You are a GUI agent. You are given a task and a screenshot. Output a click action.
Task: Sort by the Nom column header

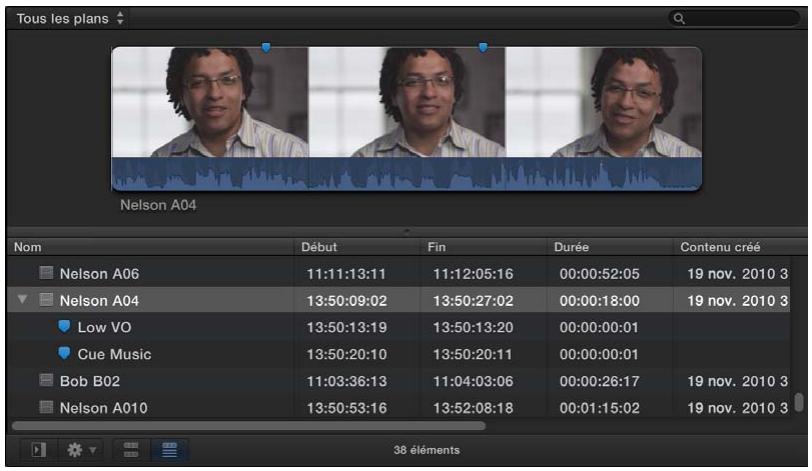[150, 247]
